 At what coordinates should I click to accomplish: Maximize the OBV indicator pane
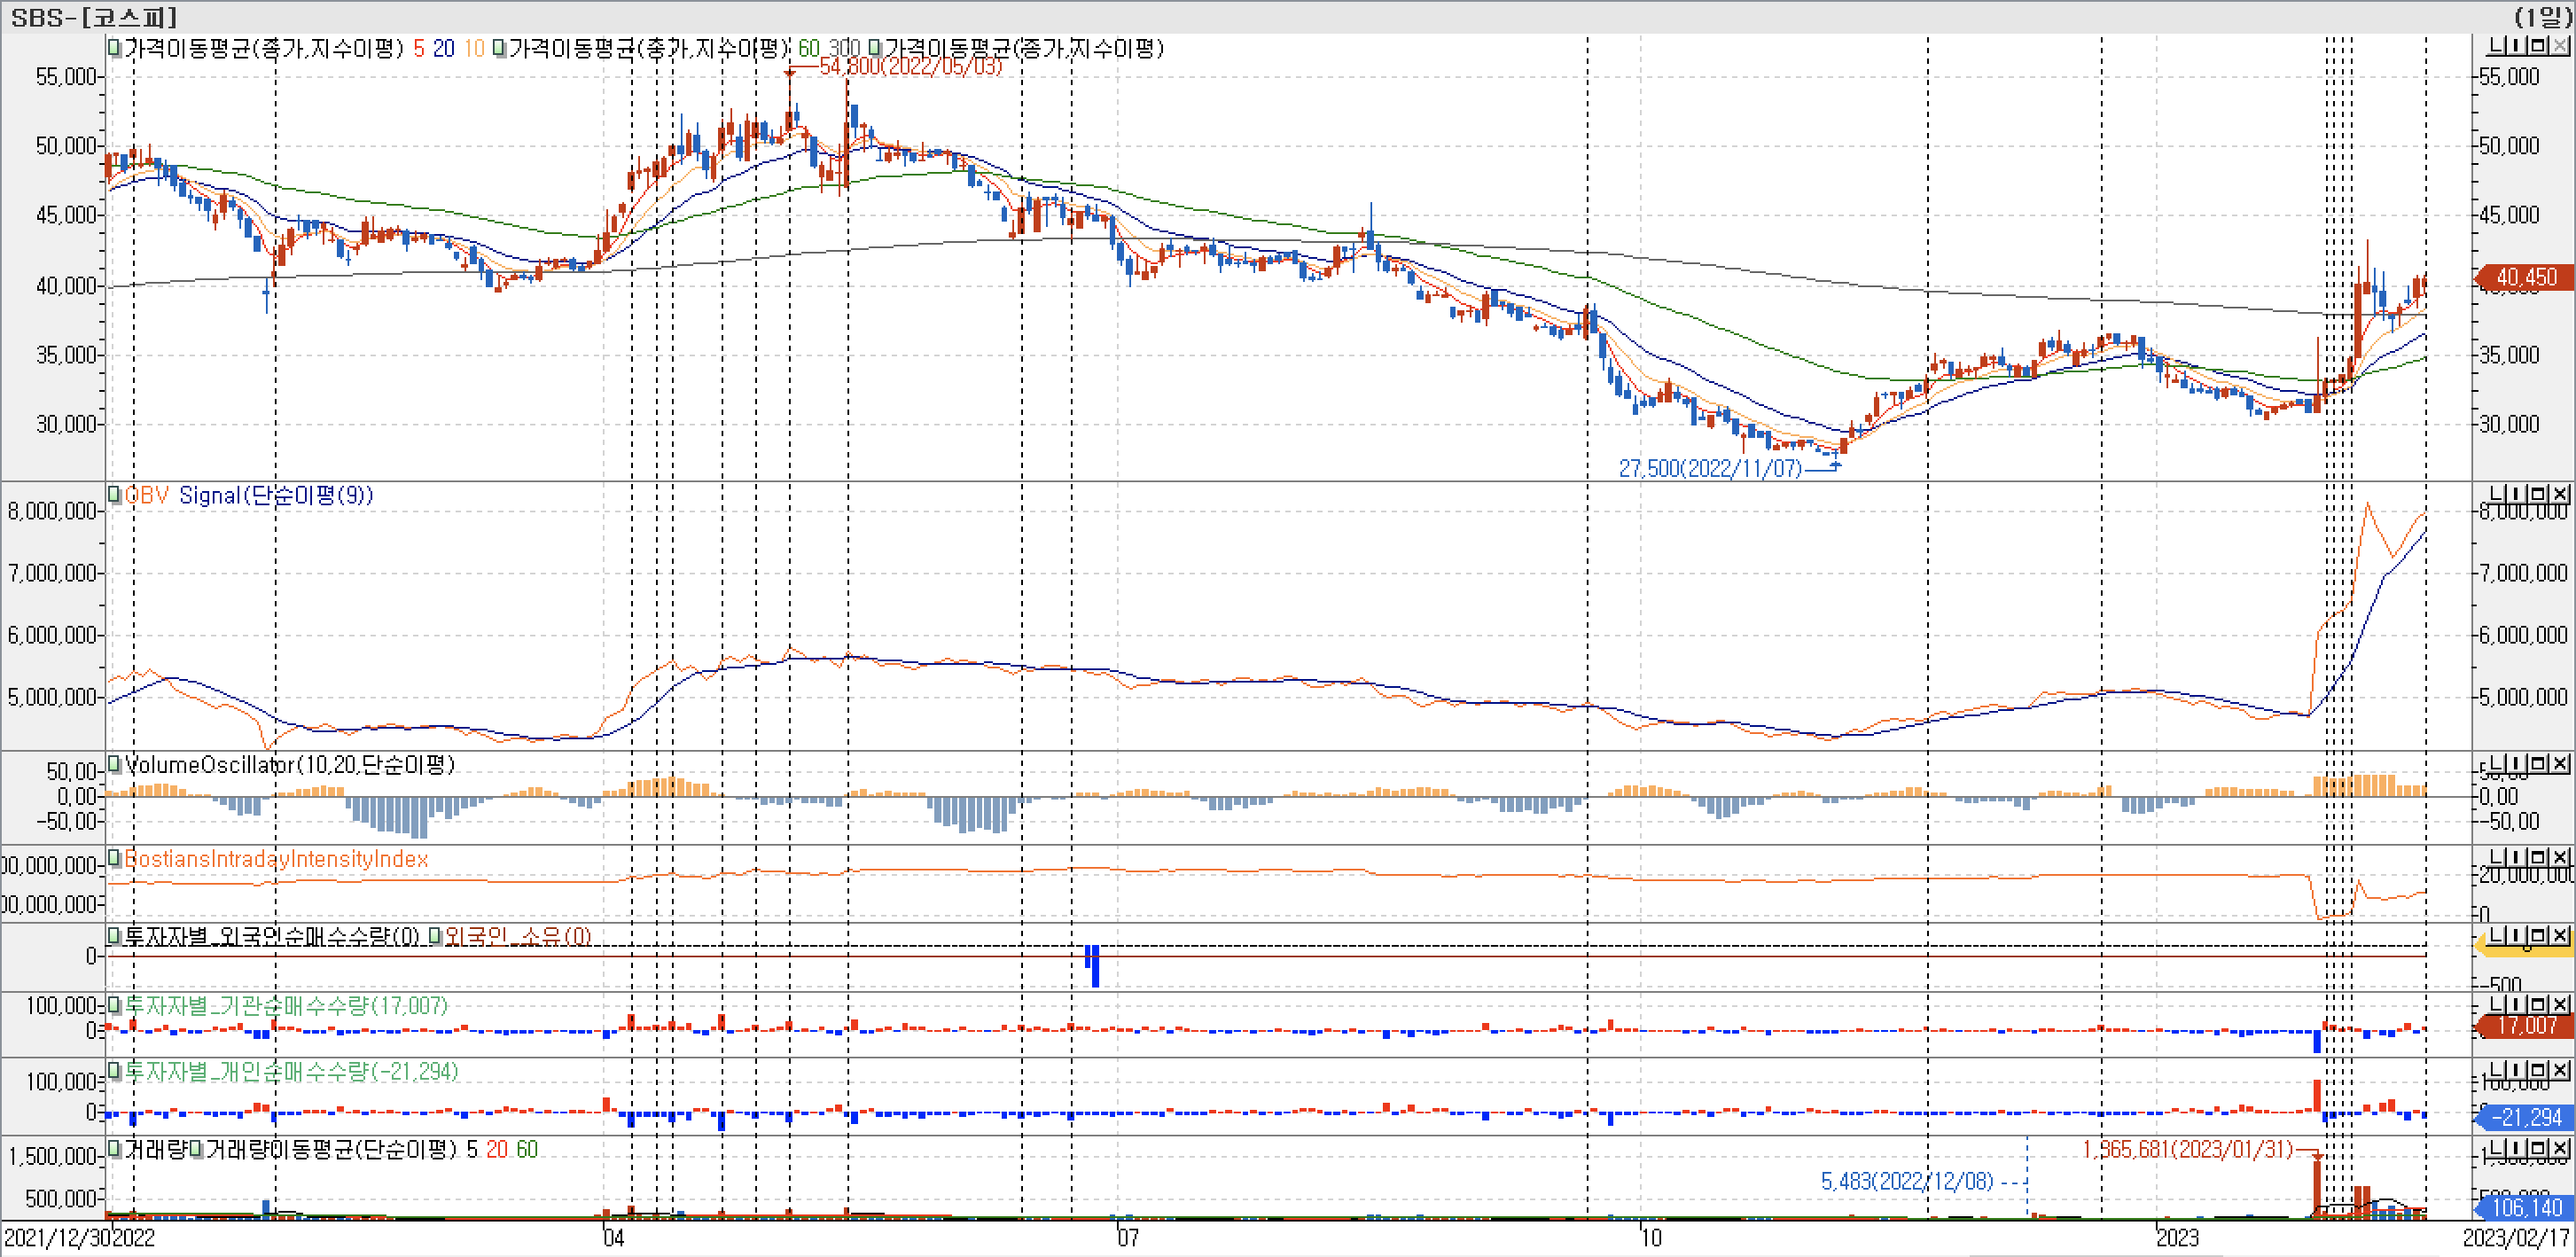(x=2539, y=494)
